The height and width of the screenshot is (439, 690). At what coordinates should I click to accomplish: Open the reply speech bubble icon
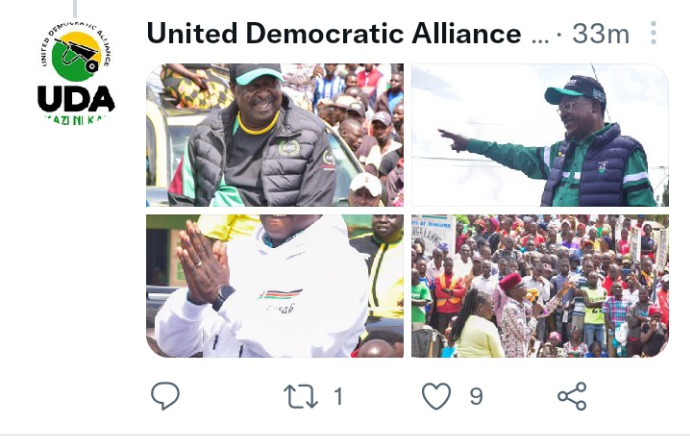[x=165, y=396]
